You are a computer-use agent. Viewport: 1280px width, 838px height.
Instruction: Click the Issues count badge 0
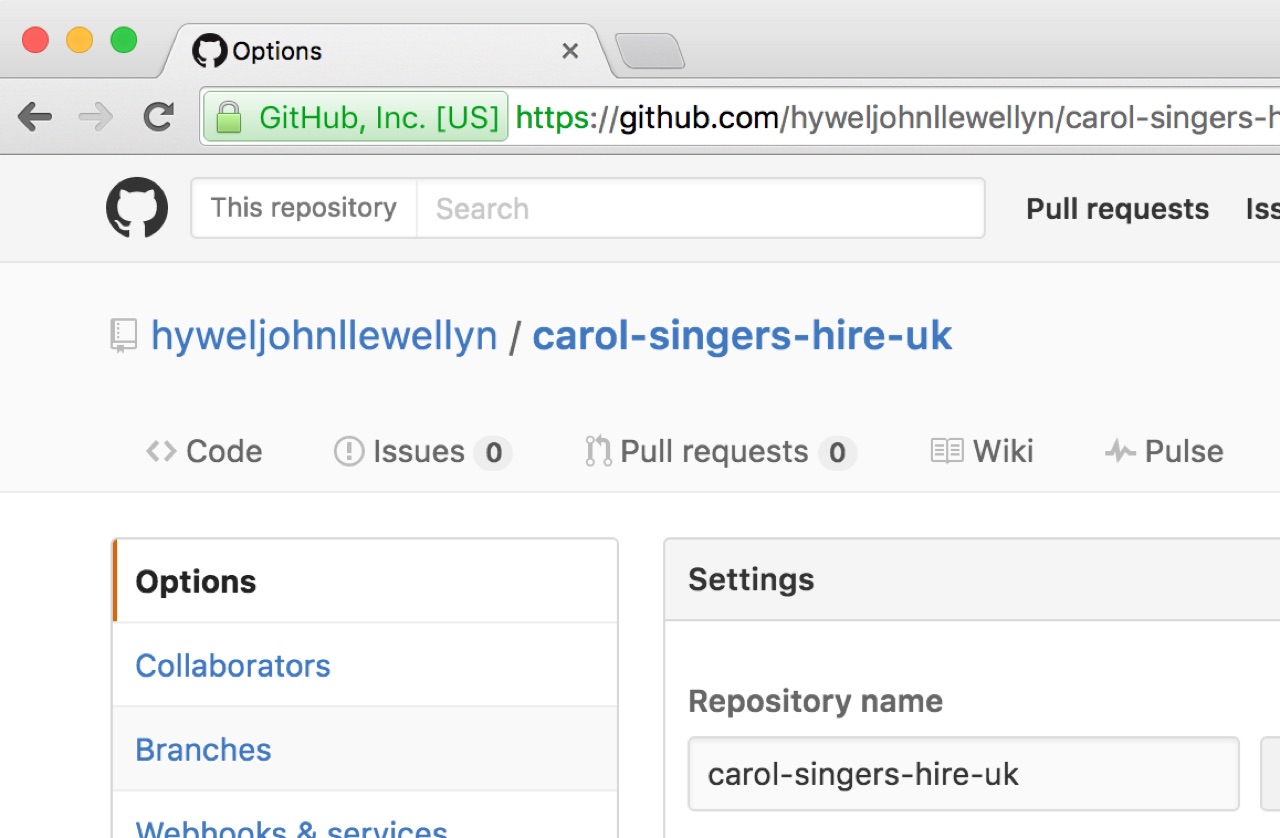(x=493, y=453)
